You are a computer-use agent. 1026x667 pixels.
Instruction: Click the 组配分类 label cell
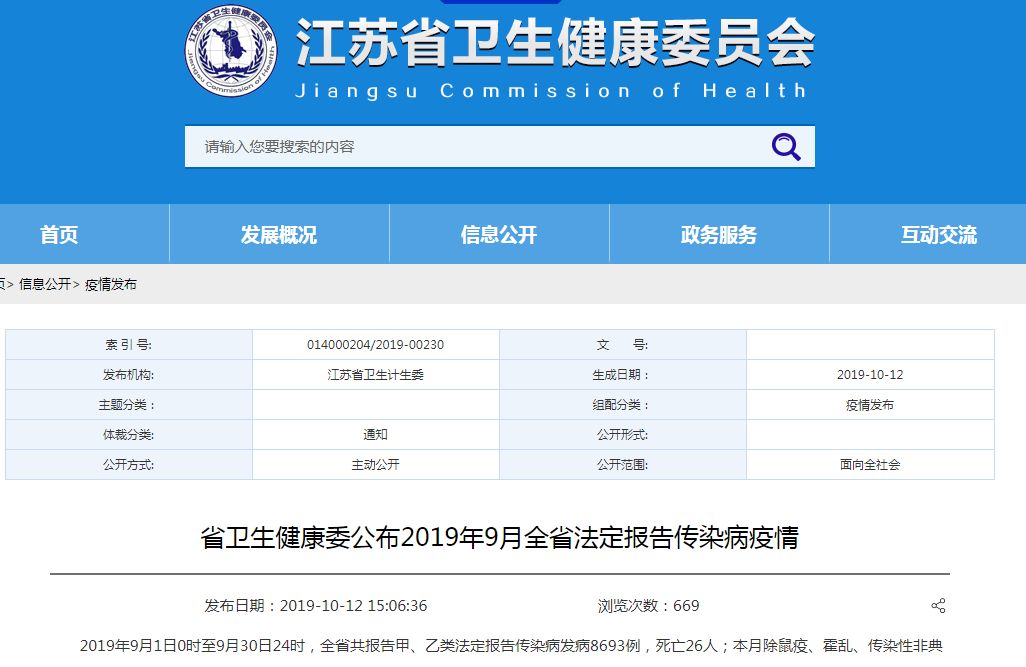click(x=623, y=405)
